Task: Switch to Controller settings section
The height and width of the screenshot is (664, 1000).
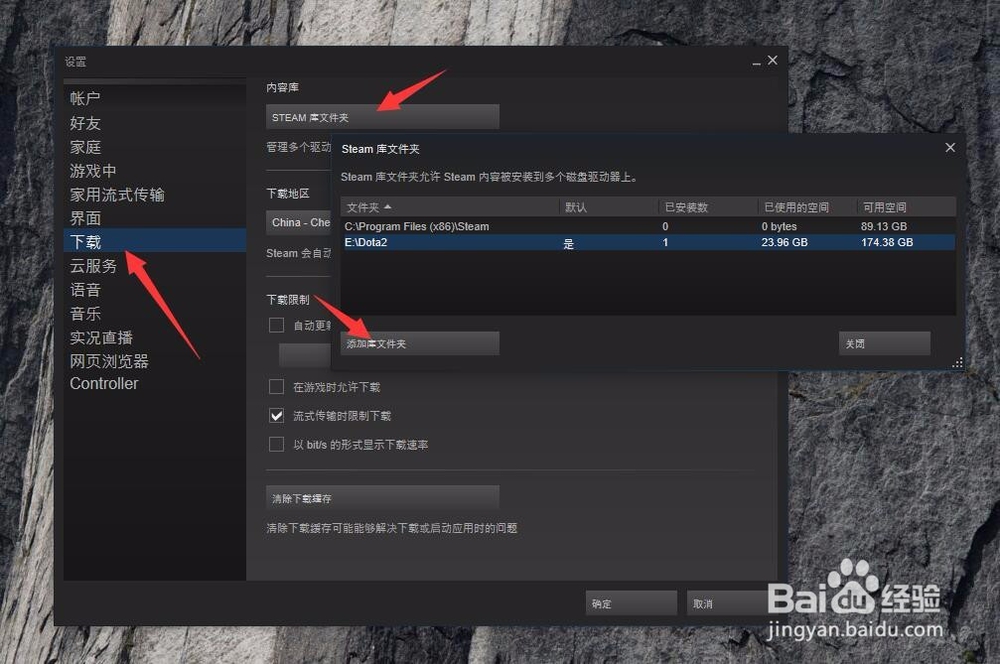Action: tap(103, 383)
